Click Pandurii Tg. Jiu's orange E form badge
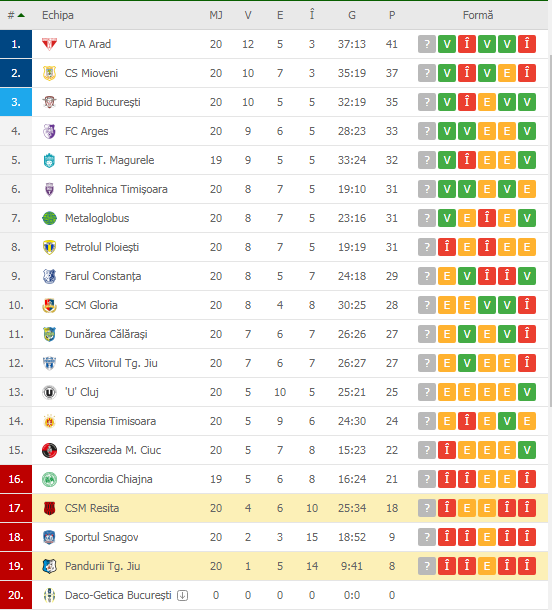Viewport: 552px width, 610px height. click(487, 566)
